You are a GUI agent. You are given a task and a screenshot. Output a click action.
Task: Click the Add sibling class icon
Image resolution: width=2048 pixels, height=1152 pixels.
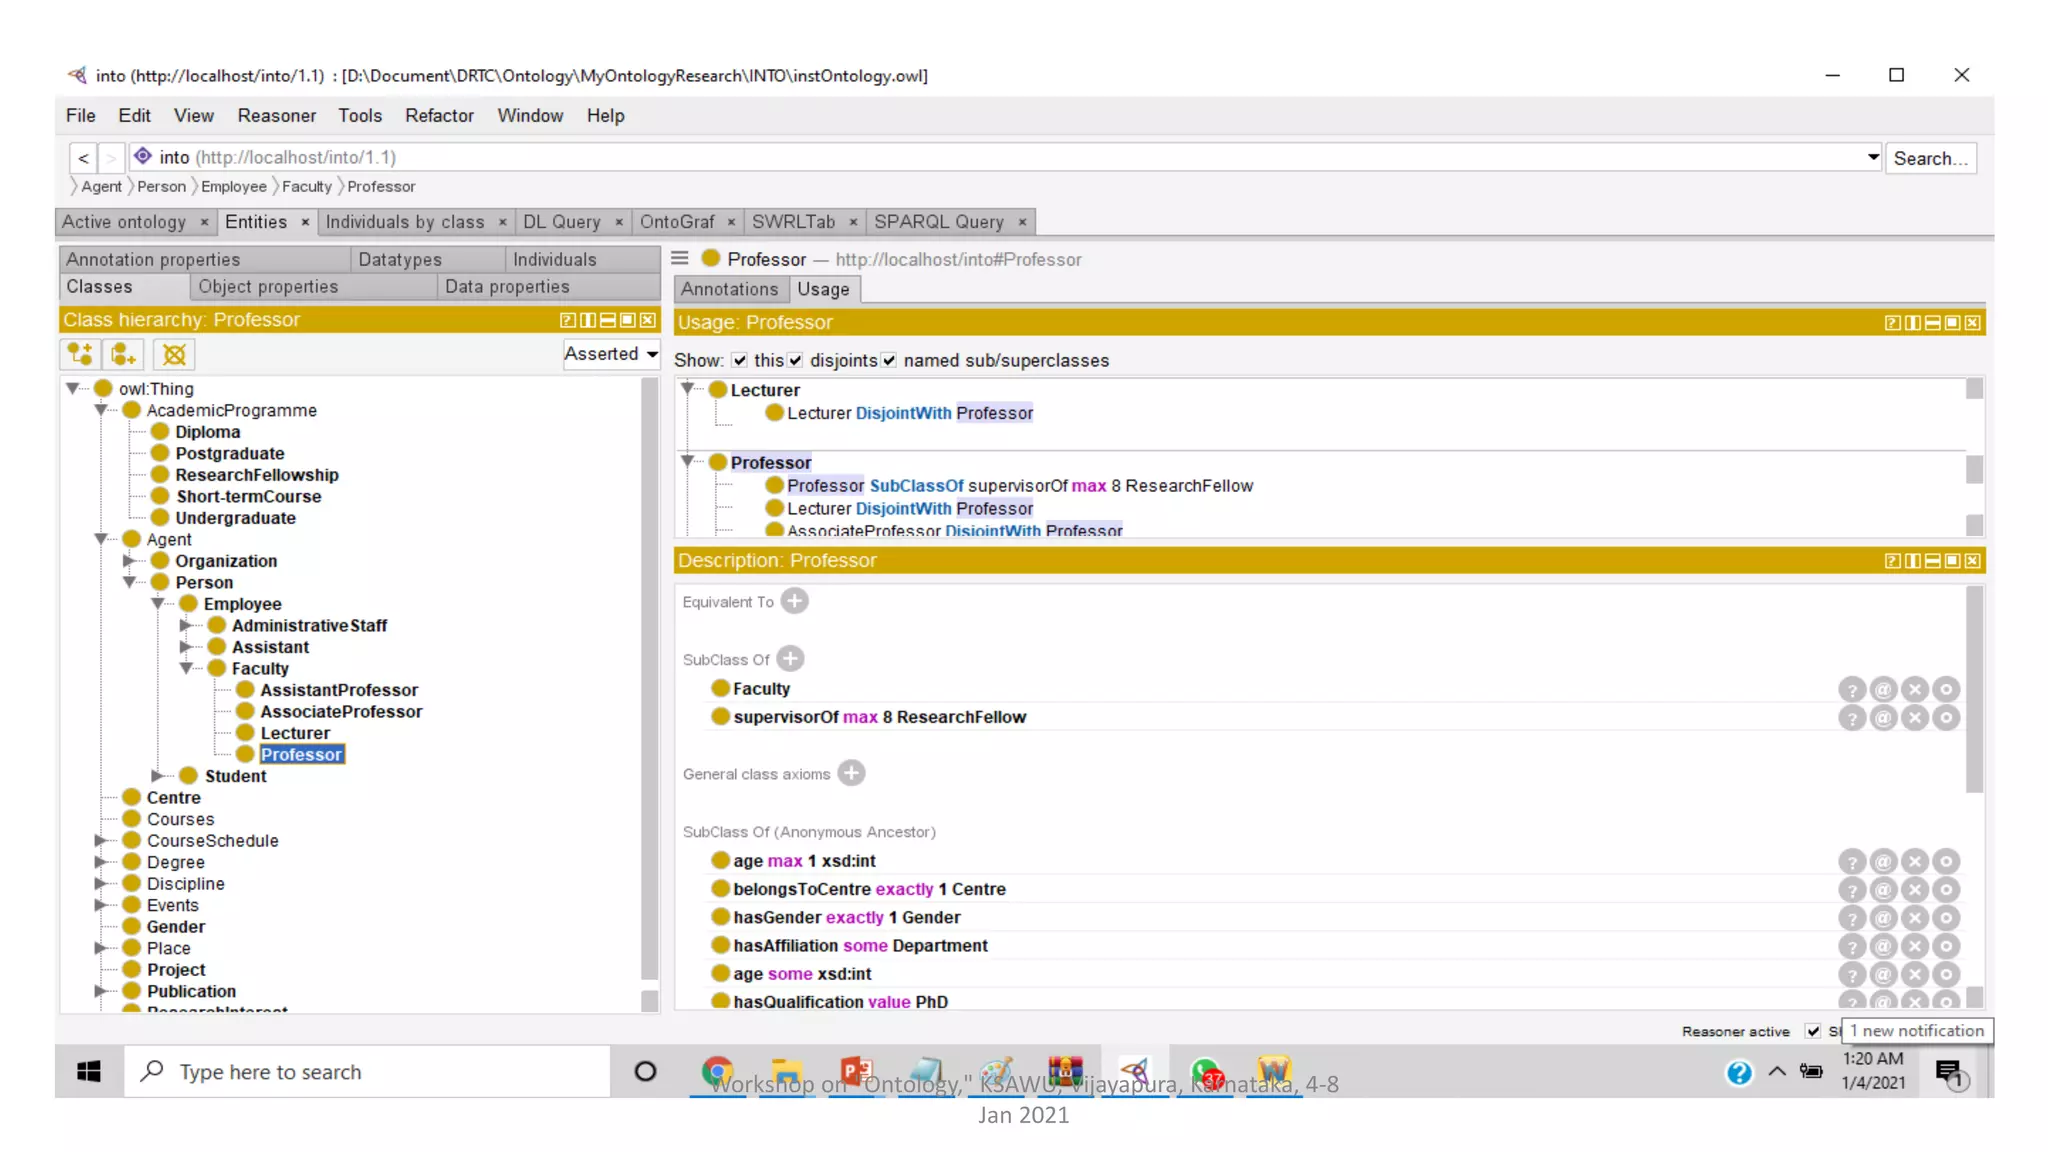click(123, 354)
